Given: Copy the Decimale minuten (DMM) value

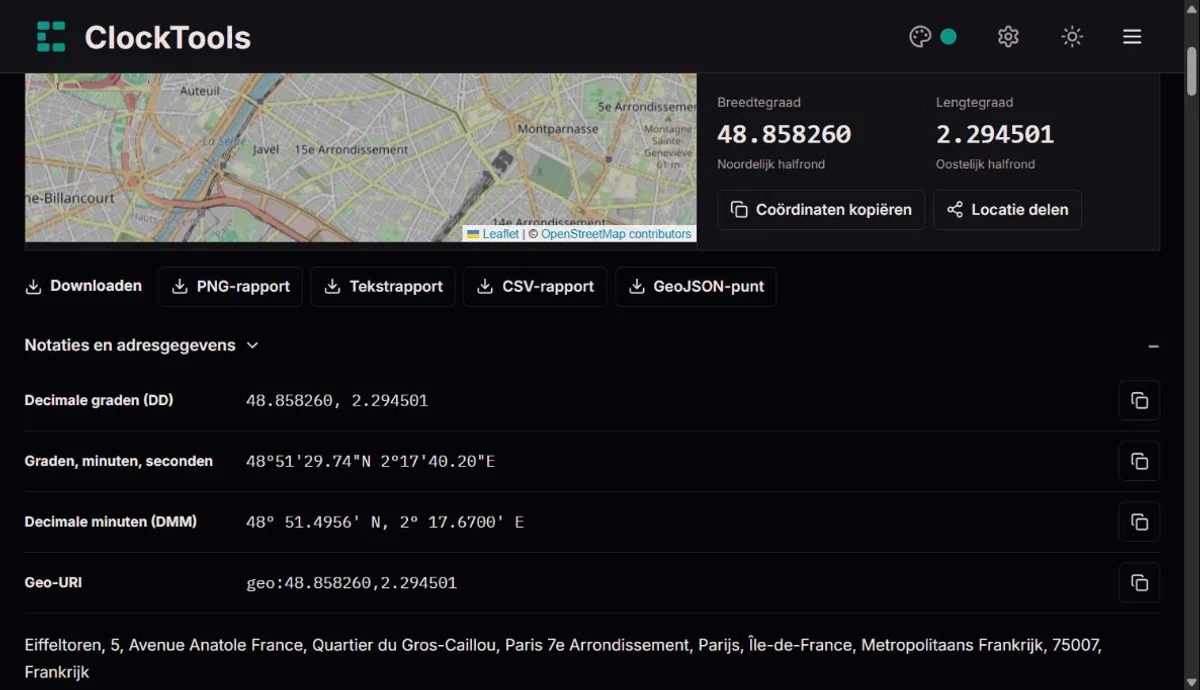Looking at the screenshot, I should point(1139,522).
